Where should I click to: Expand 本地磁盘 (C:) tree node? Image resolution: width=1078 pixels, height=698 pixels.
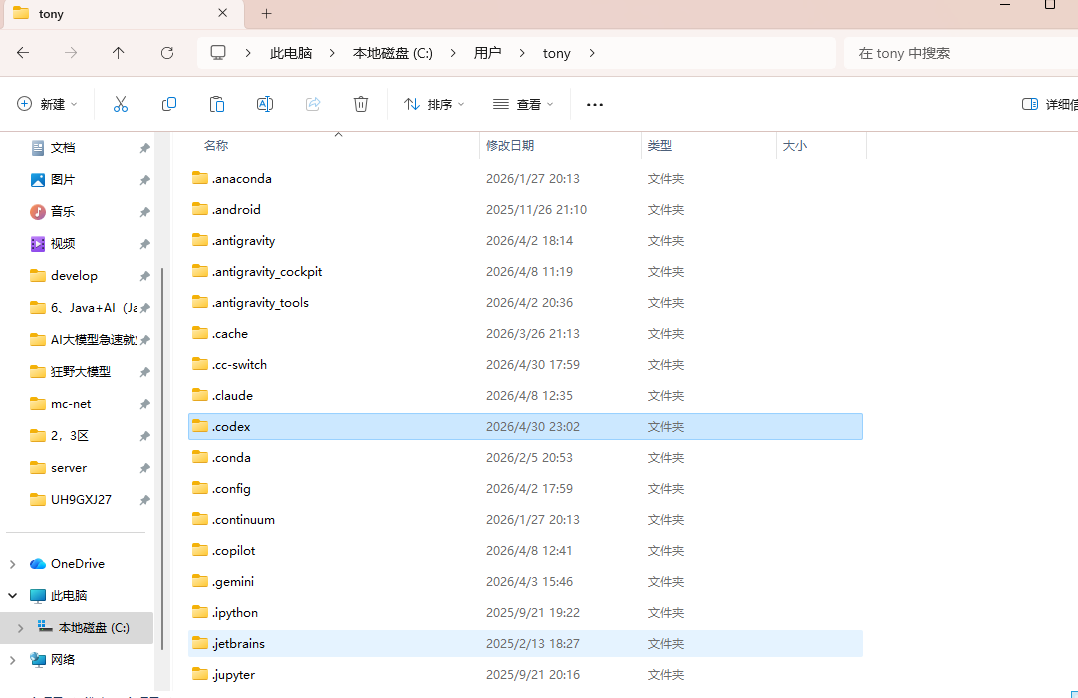point(21,628)
